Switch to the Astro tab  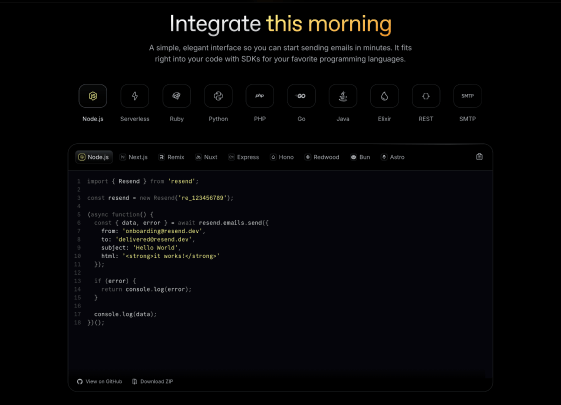click(393, 157)
